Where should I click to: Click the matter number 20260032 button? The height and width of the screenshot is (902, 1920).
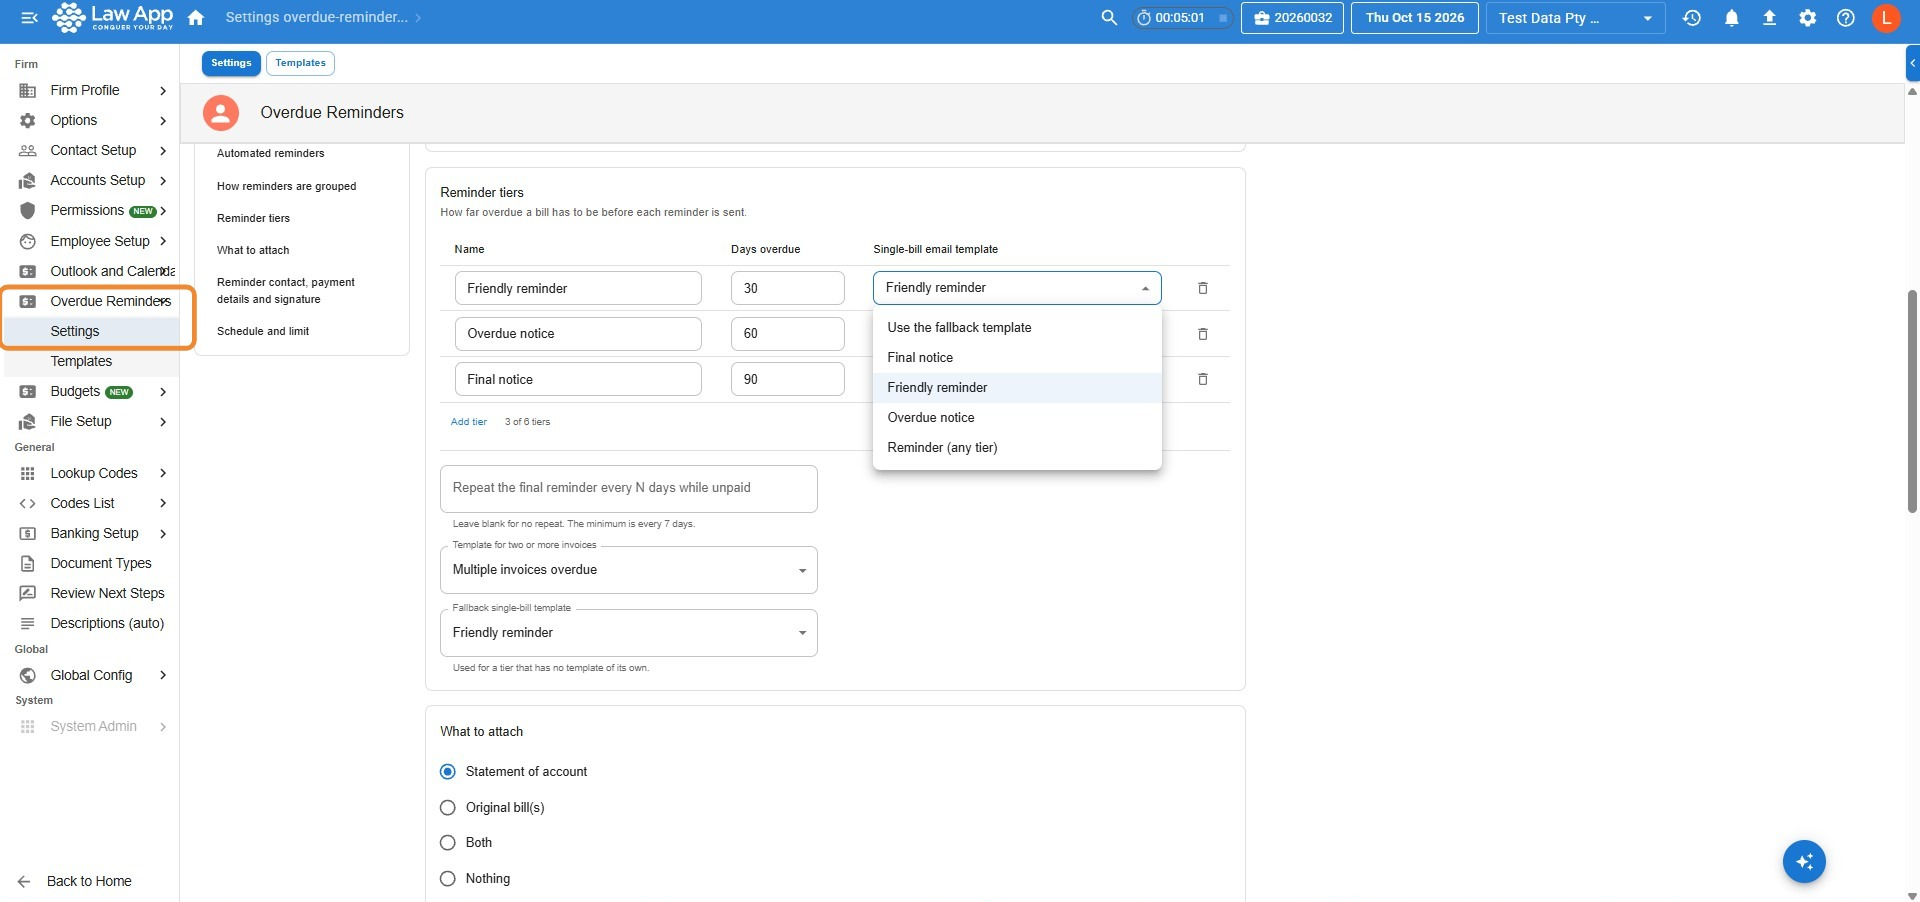(1292, 18)
